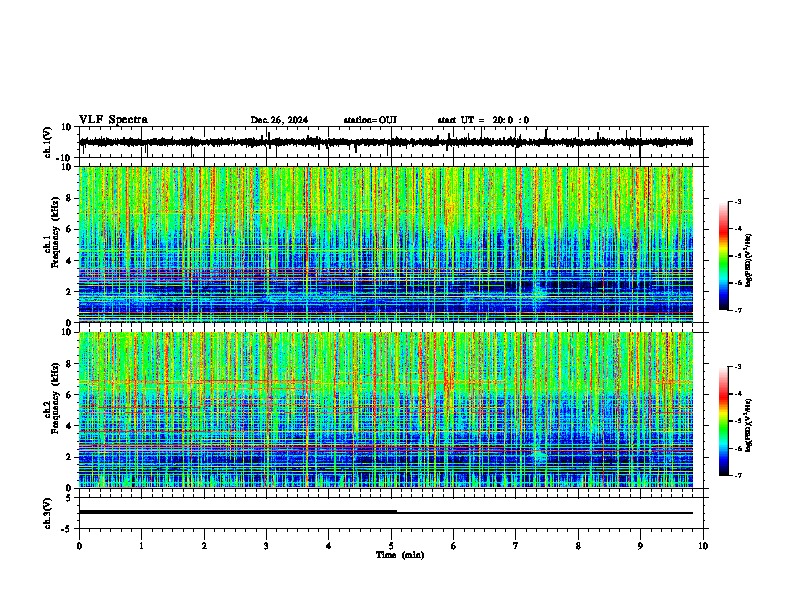Click the "2" kHz tick on ch.1 spectrogram
This screenshot has width=792, height=612.
[69, 291]
